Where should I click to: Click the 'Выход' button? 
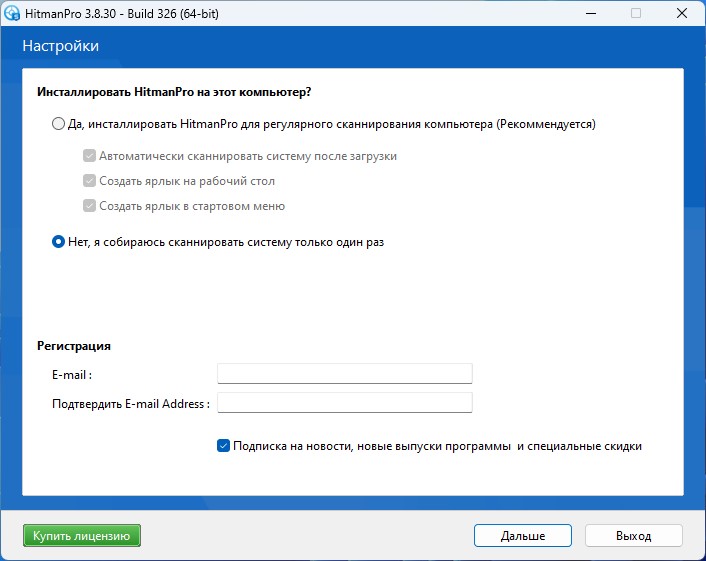pyautogui.click(x=634, y=535)
